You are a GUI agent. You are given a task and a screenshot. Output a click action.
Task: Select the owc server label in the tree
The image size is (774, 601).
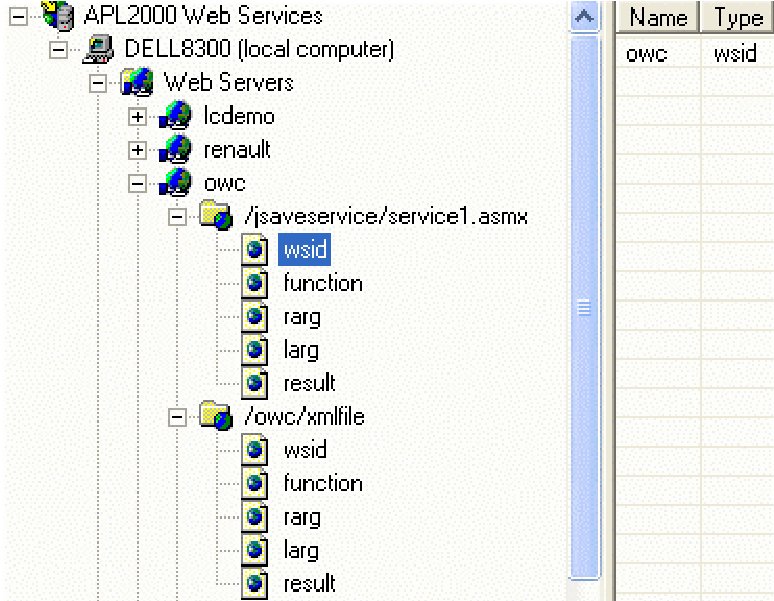(x=225, y=183)
